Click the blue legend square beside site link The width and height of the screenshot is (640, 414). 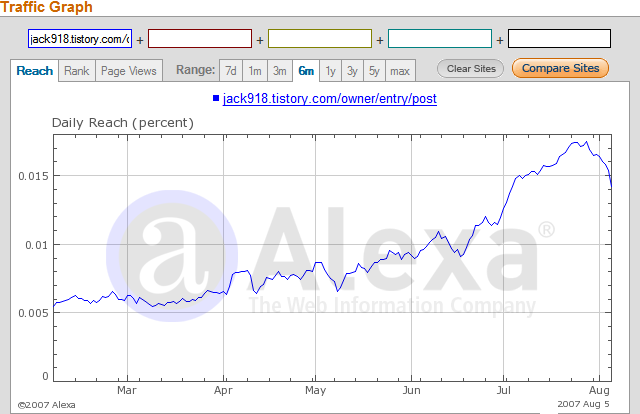[x=216, y=98]
